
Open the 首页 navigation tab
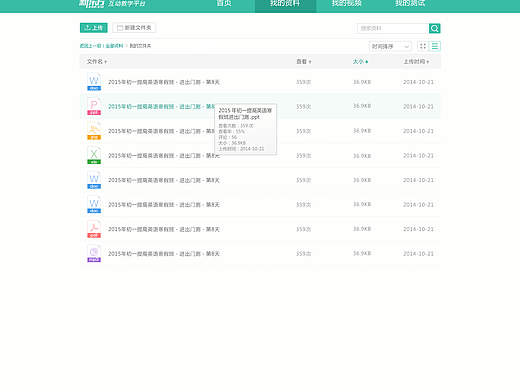coord(224,3)
